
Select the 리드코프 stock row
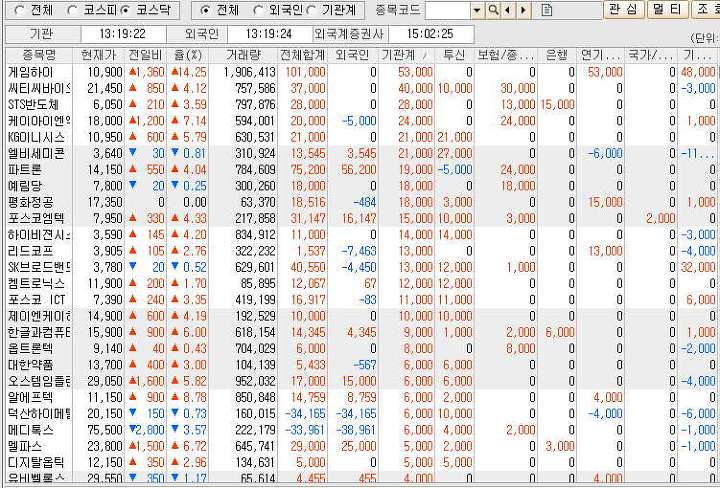click(x=363, y=251)
